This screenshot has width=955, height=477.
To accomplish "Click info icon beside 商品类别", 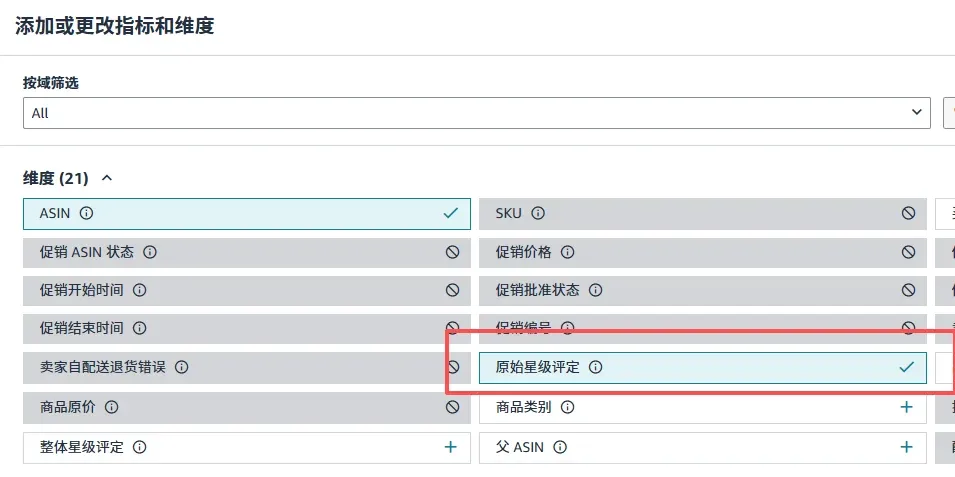I will pos(568,407).
